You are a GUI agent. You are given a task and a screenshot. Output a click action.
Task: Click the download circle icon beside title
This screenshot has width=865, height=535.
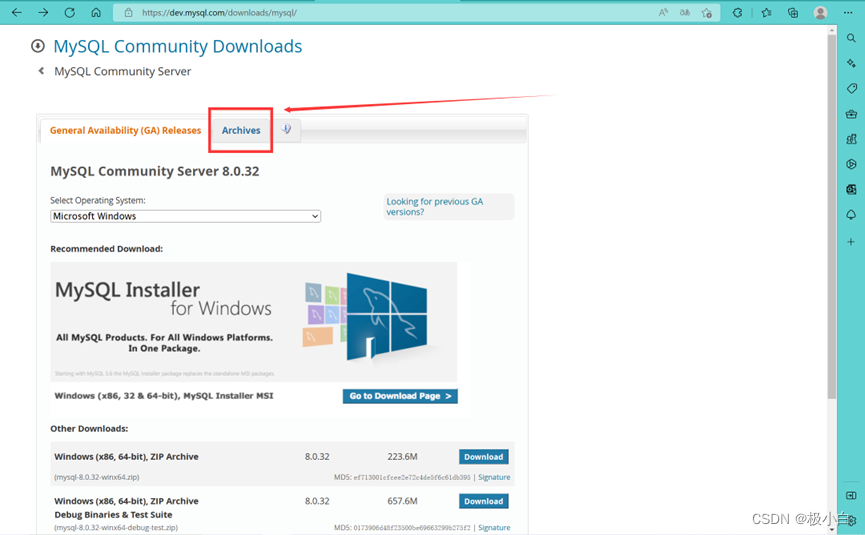38,46
